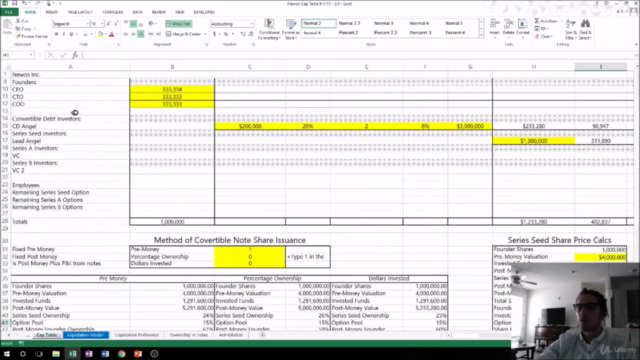This screenshot has width=640, height=360.
Task: Switch to the DATA ribbon tab
Action: (138, 12)
